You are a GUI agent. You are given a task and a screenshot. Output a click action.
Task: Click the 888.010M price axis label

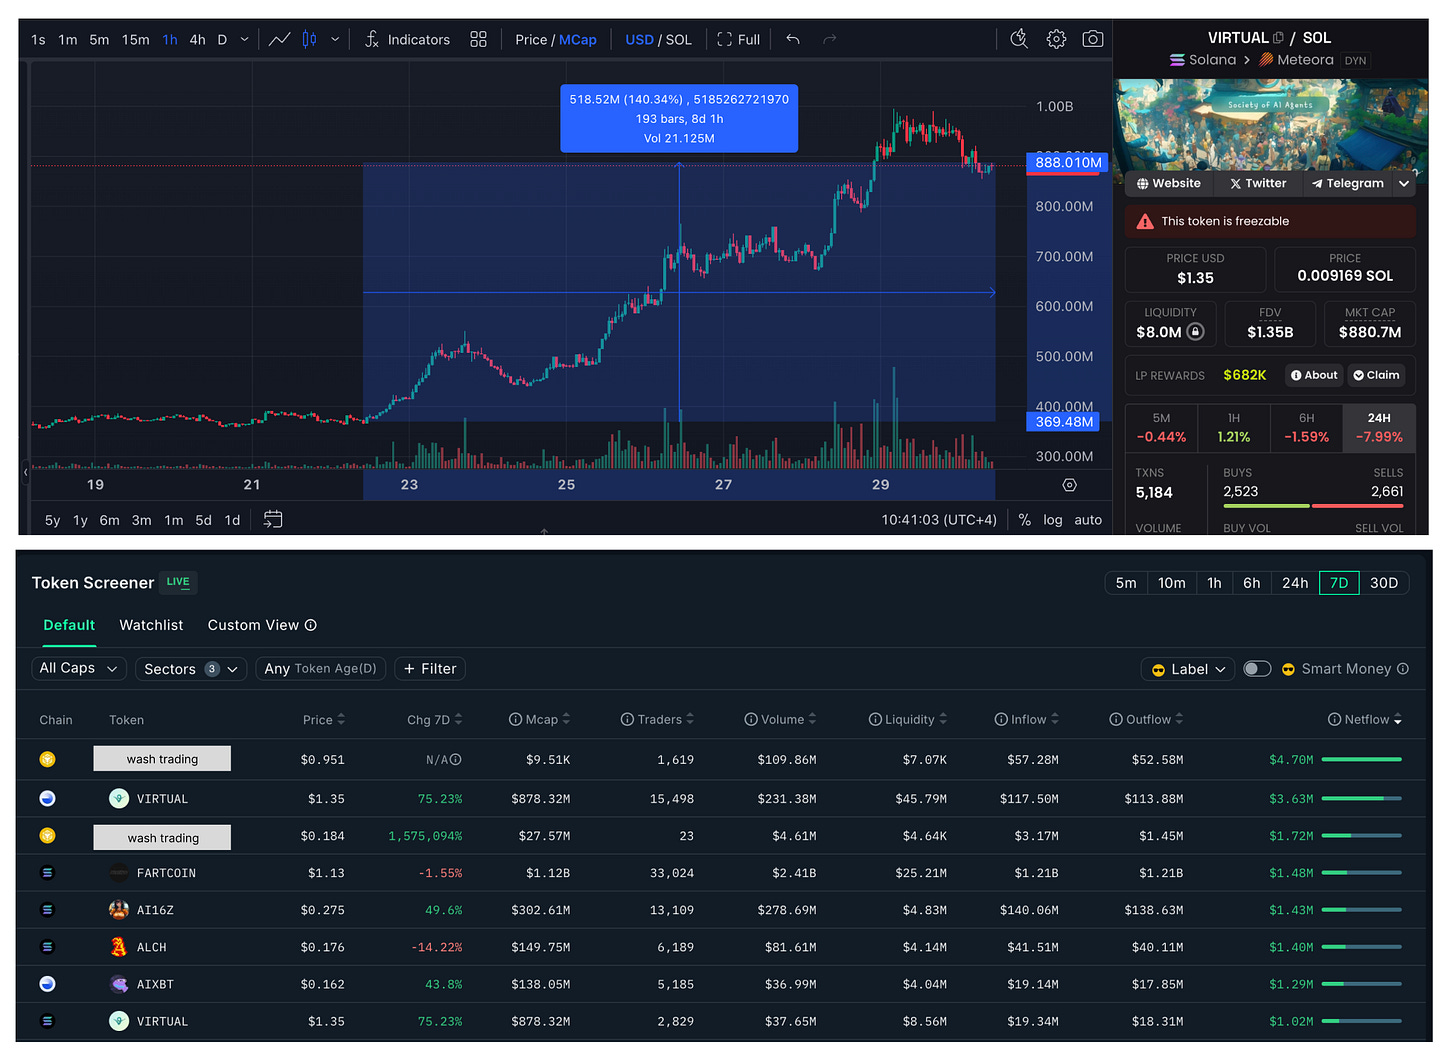(1068, 162)
